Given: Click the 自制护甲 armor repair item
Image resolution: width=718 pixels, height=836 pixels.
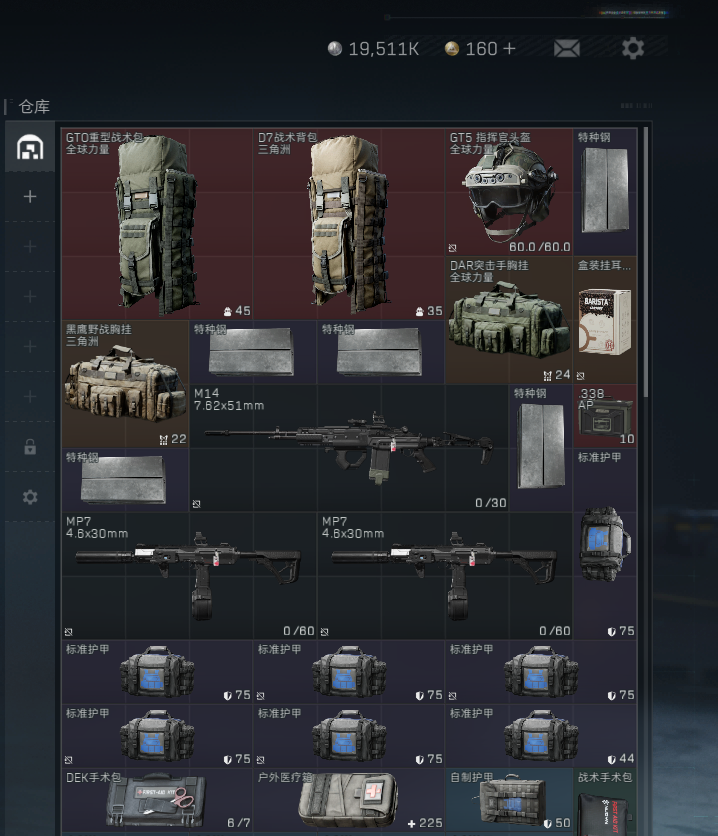Looking at the screenshot, I should click(508, 800).
